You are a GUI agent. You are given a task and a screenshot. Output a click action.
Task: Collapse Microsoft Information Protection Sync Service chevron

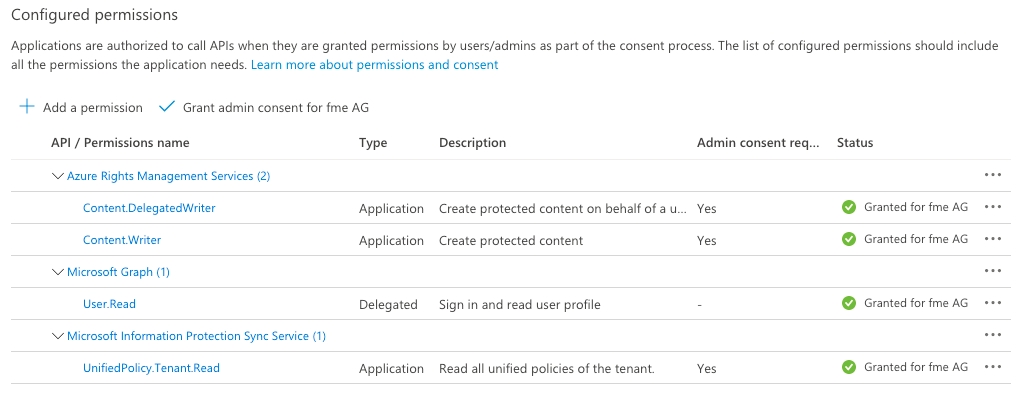point(58,337)
